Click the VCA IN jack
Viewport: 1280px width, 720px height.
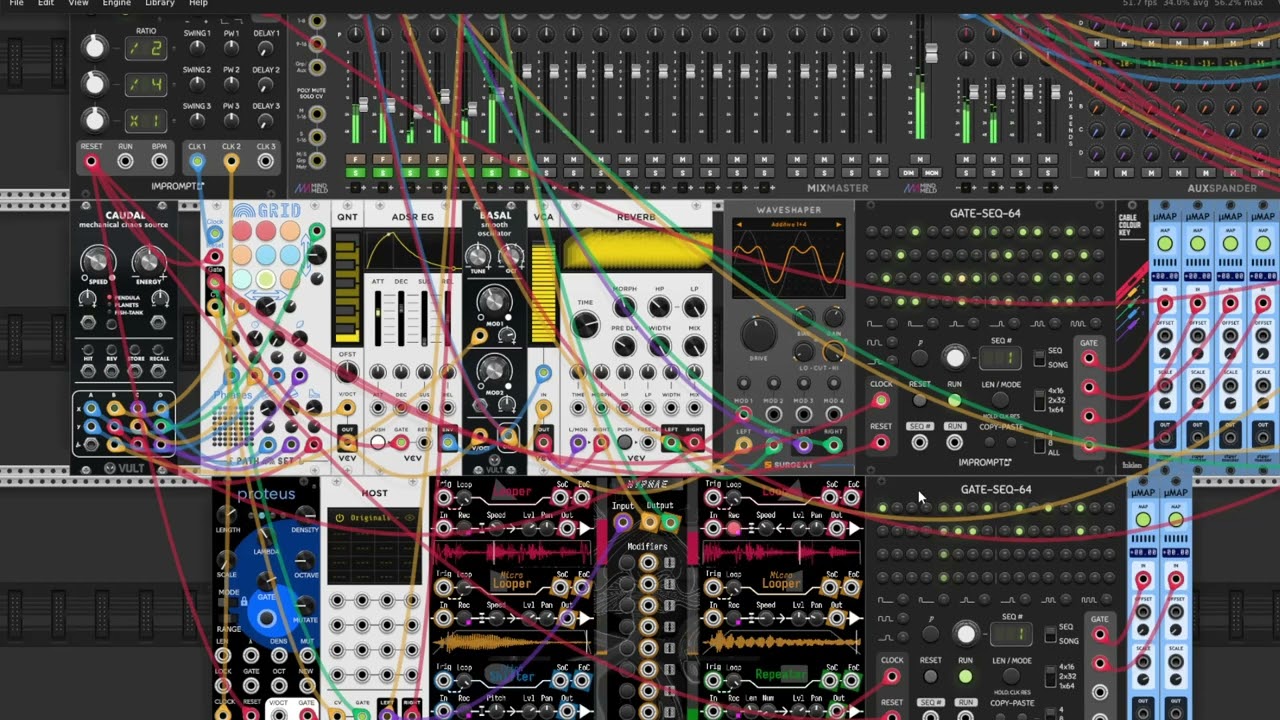(543, 409)
